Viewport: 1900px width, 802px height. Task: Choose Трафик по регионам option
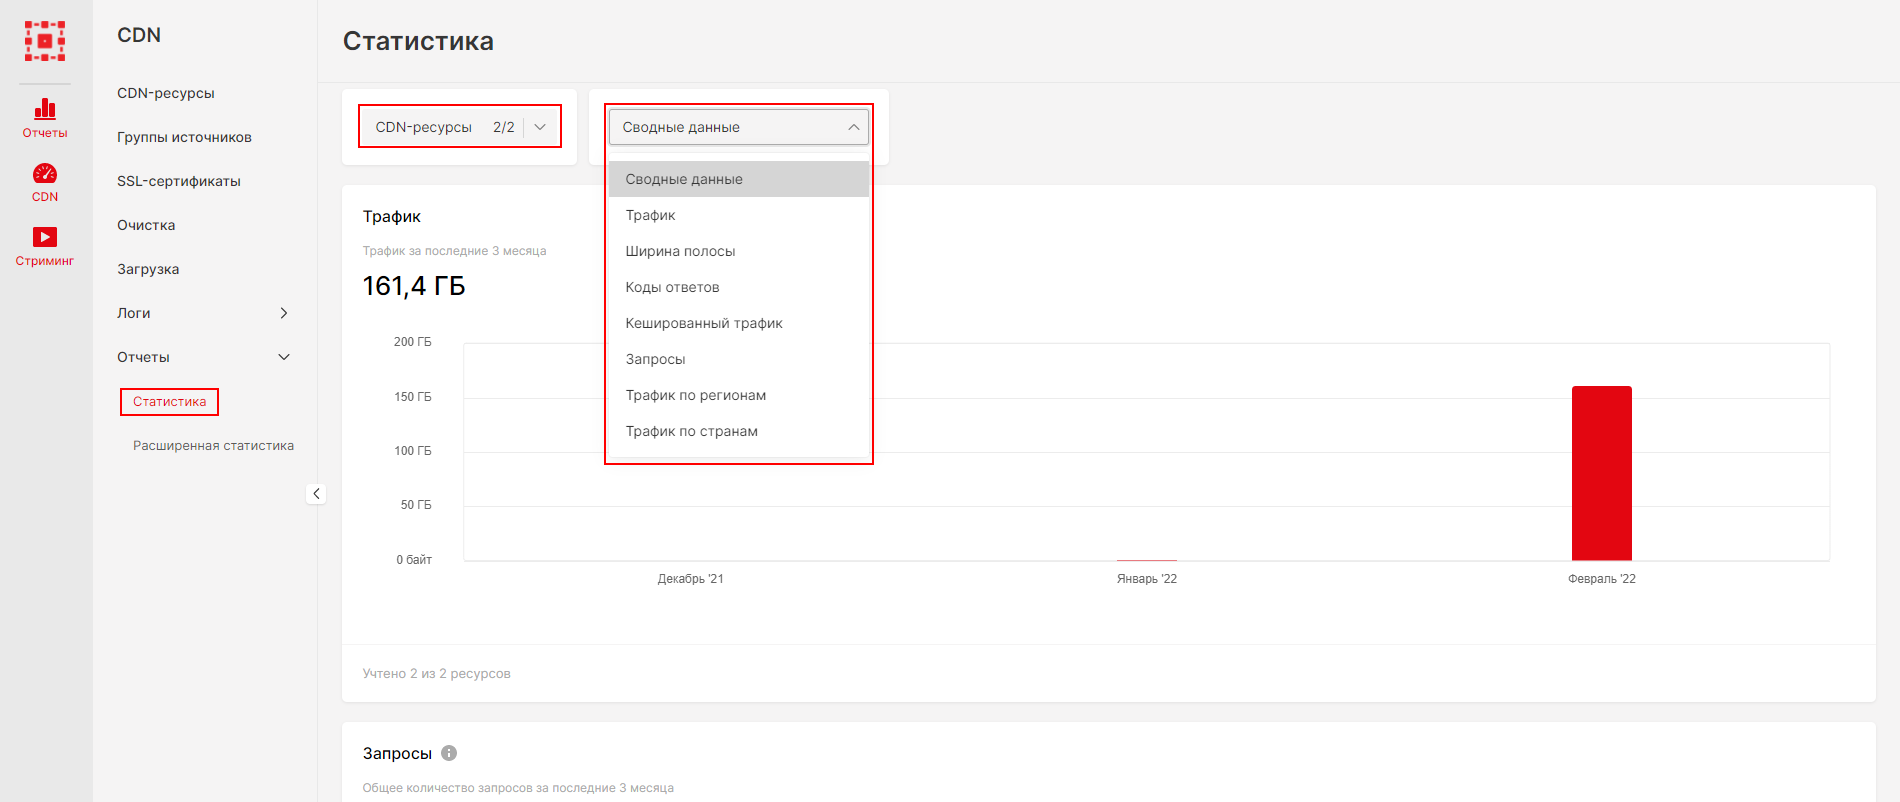pos(696,395)
